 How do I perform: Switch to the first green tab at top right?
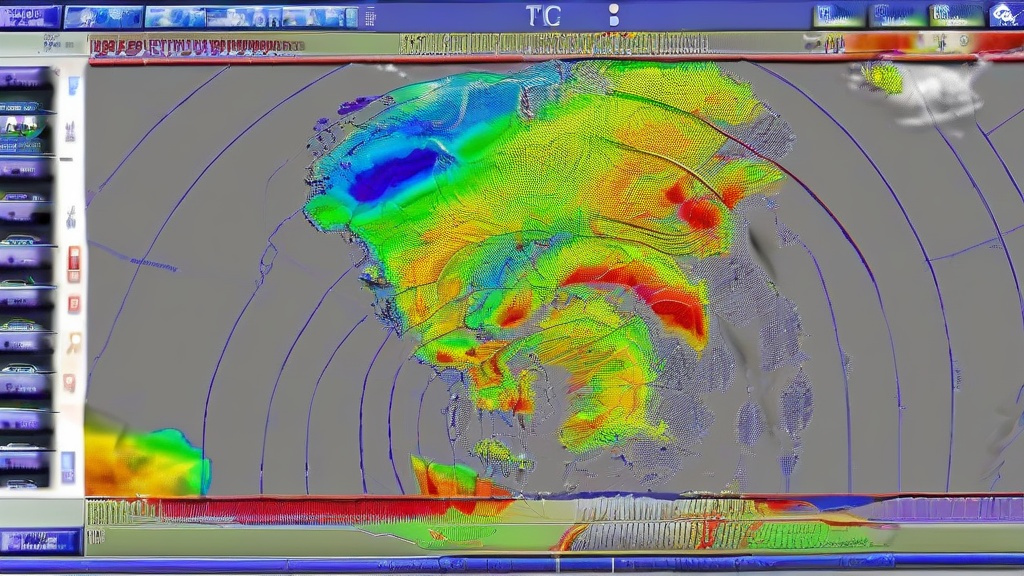click(838, 15)
